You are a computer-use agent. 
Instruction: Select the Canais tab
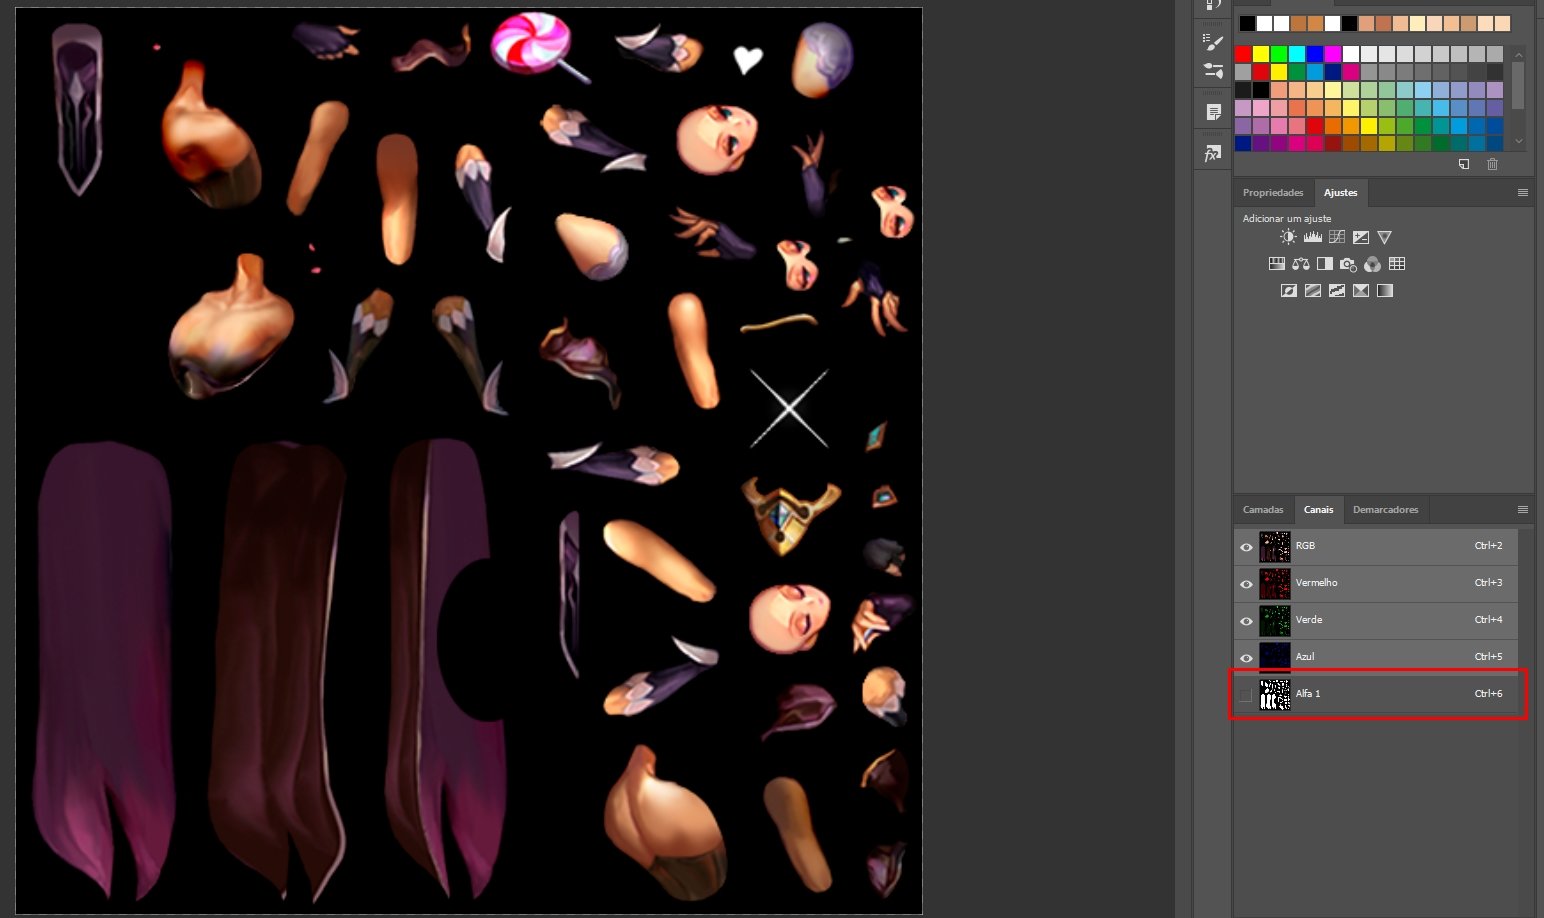click(1318, 509)
